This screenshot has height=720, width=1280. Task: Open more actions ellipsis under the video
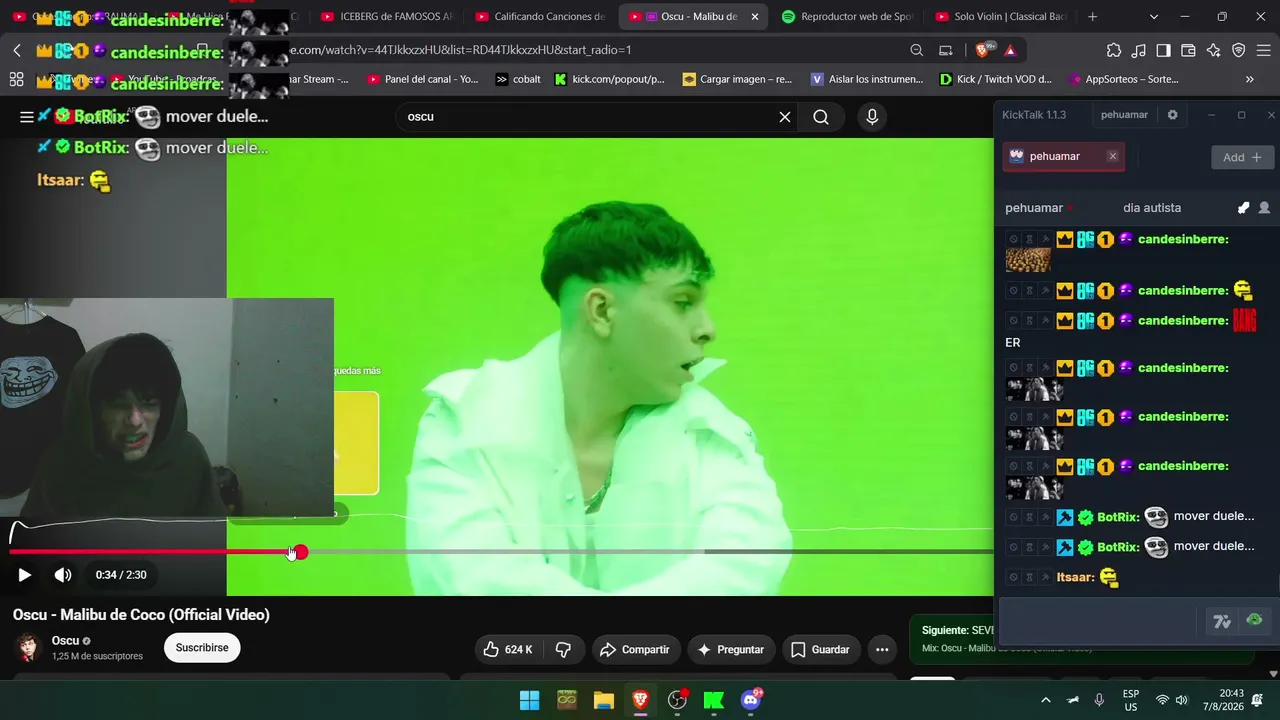(x=882, y=650)
